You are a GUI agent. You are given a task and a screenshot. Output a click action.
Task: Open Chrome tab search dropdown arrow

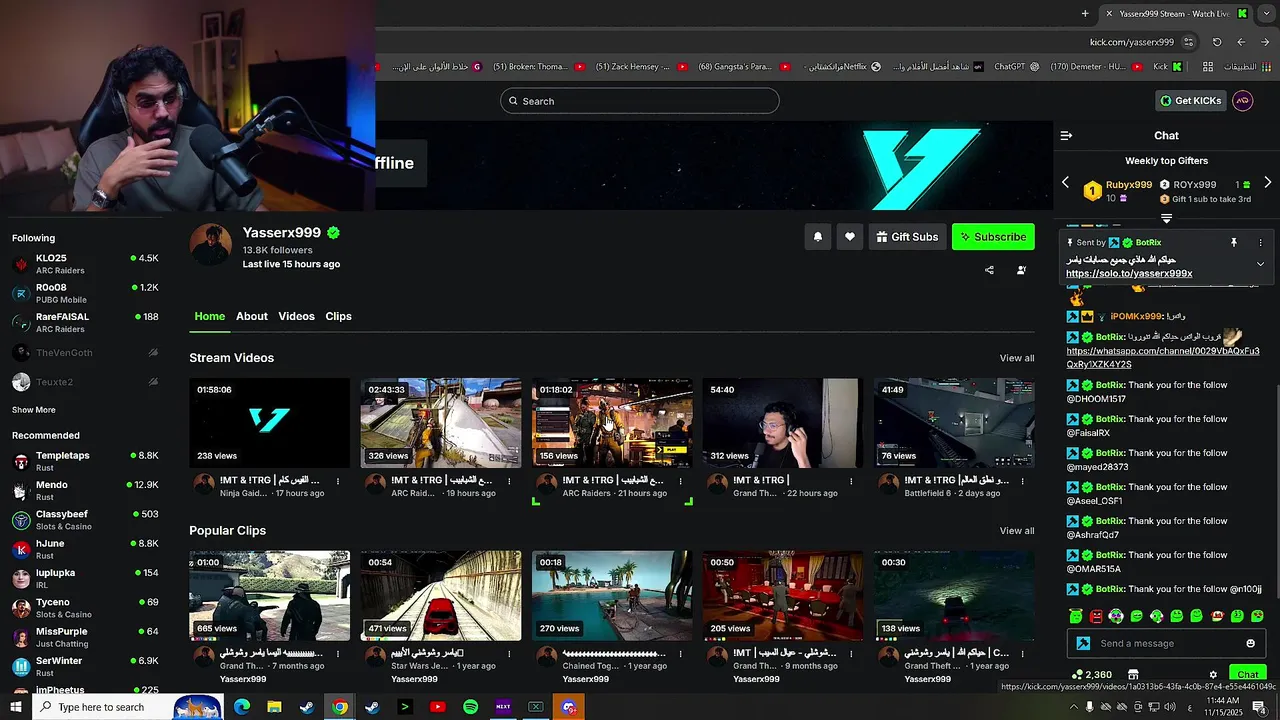1266,13
